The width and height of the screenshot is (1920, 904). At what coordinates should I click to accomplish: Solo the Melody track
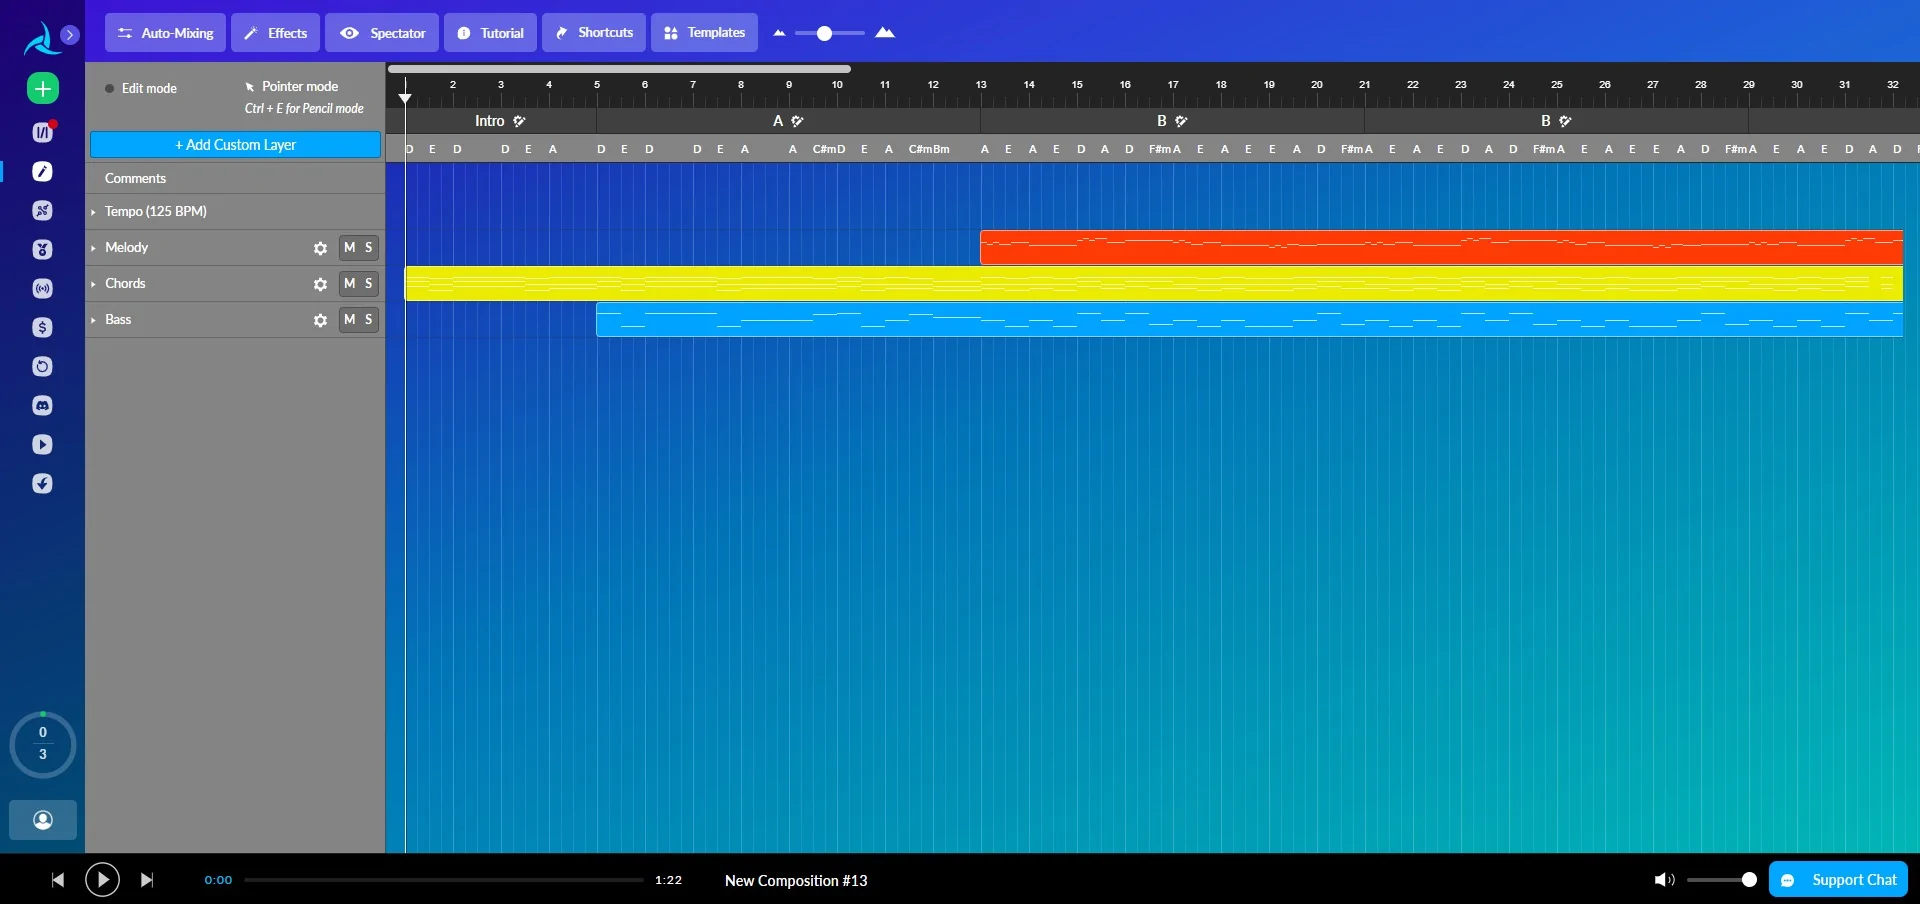pos(369,247)
